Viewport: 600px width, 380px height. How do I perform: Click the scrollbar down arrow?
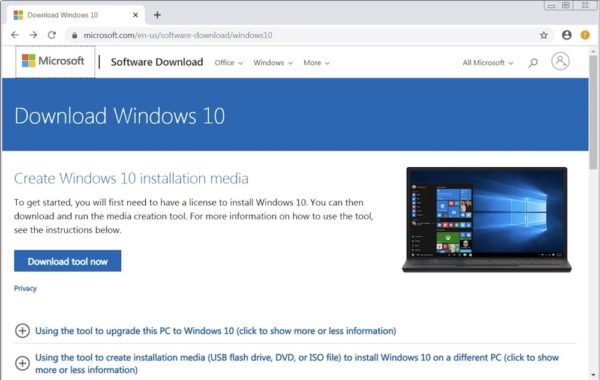[593, 375]
